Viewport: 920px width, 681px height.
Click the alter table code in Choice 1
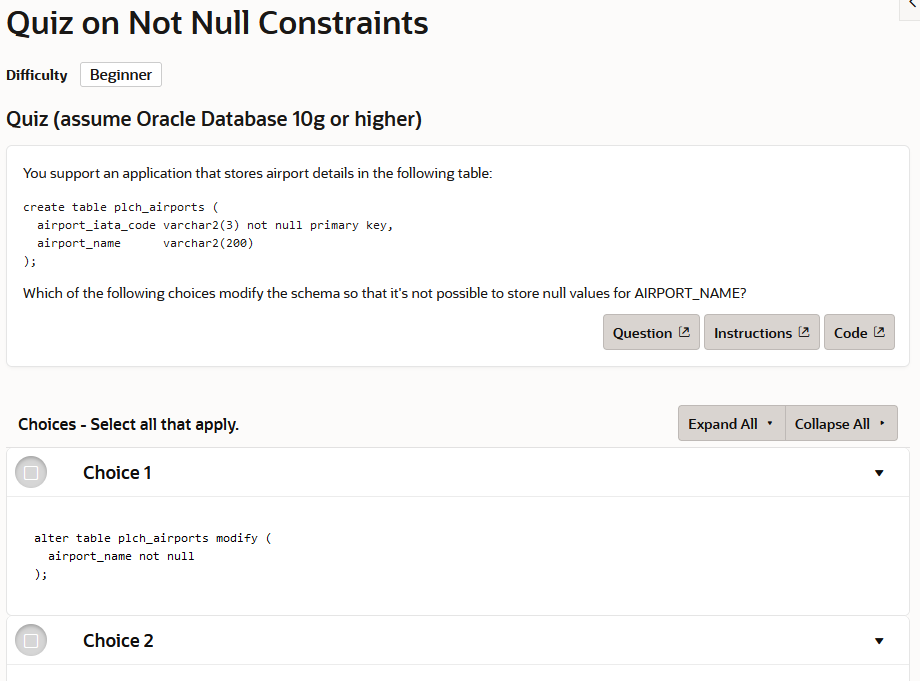152,556
